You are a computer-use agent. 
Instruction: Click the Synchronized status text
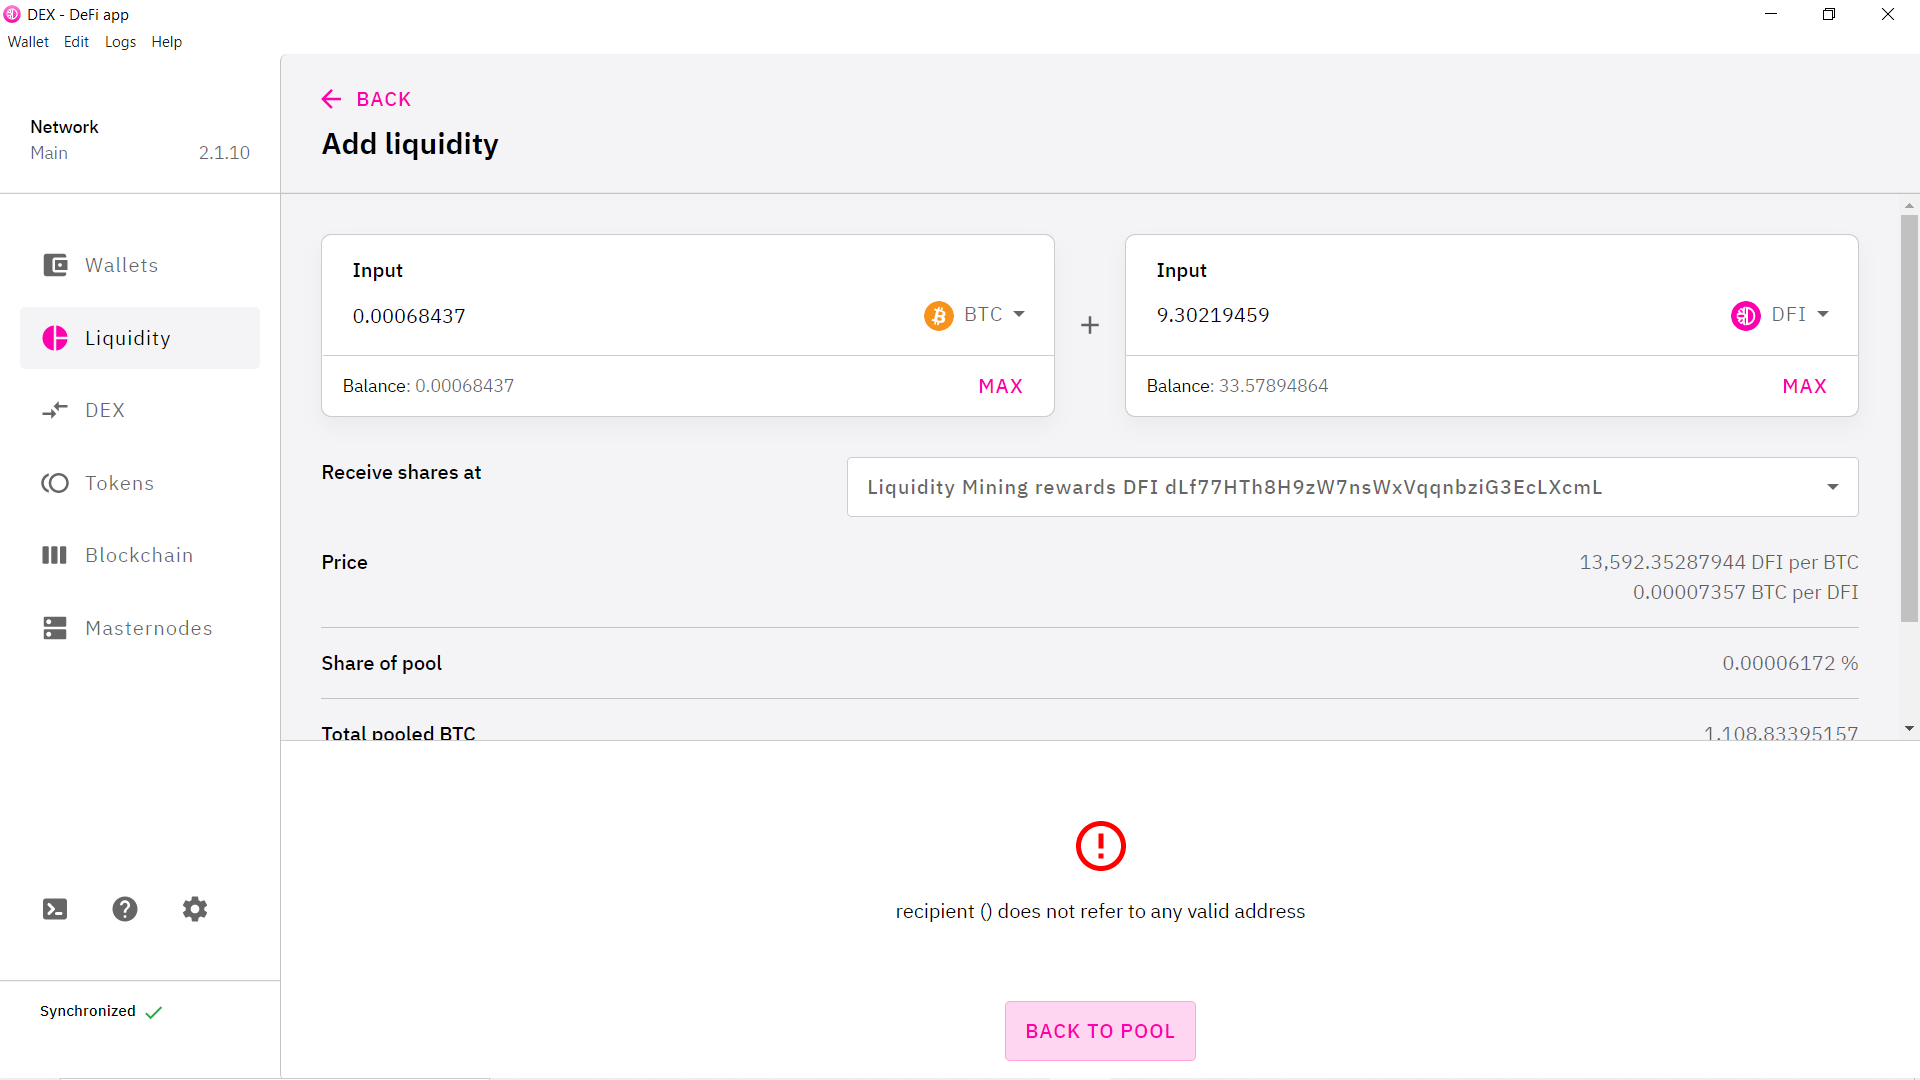click(x=88, y=1011)
